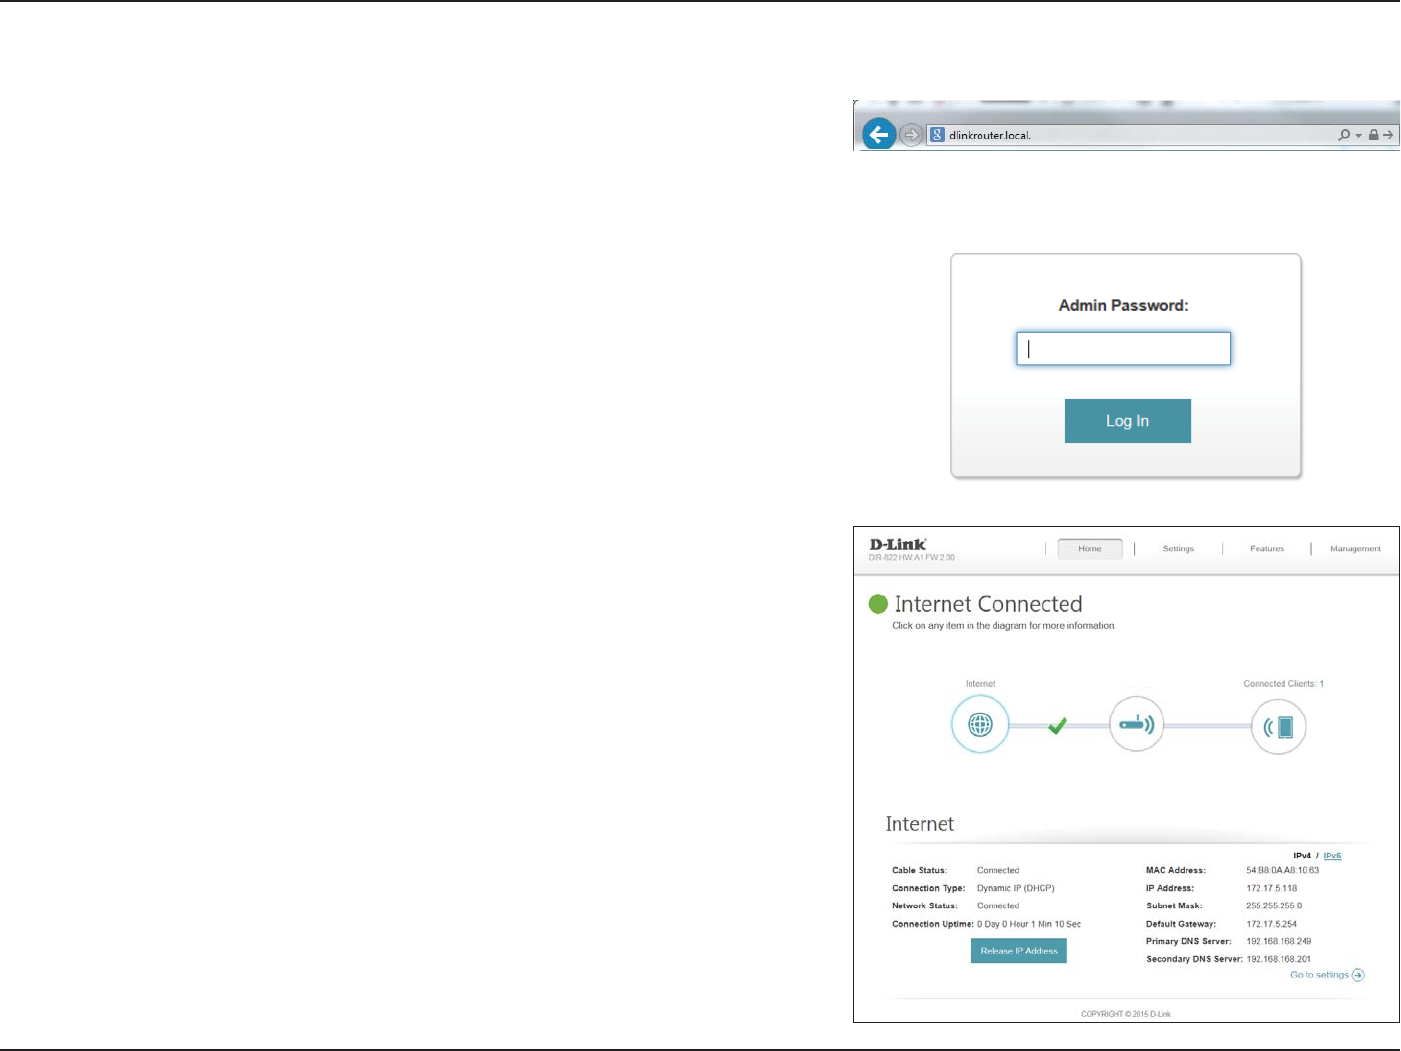Click the "Internet Connected" heading
The image size is (1401, 1051).
pos(989,604)
